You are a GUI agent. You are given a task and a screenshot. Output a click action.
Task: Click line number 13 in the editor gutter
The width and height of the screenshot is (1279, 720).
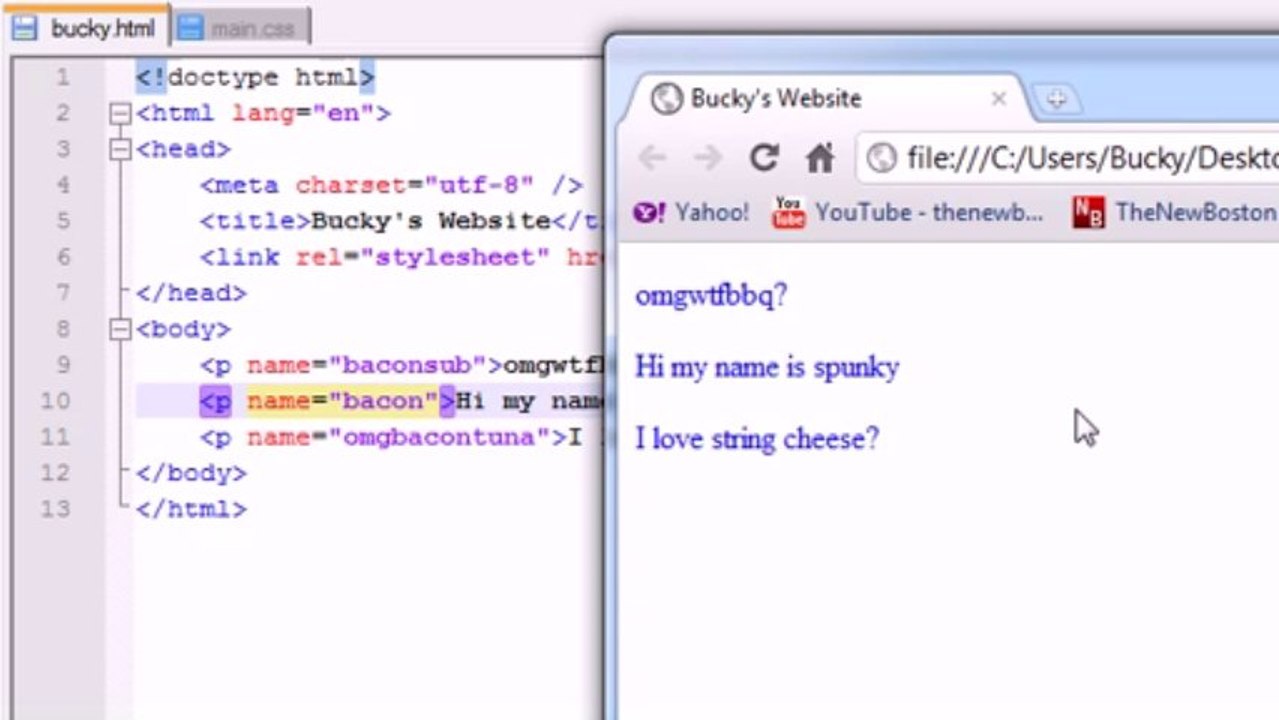point(55,509)
